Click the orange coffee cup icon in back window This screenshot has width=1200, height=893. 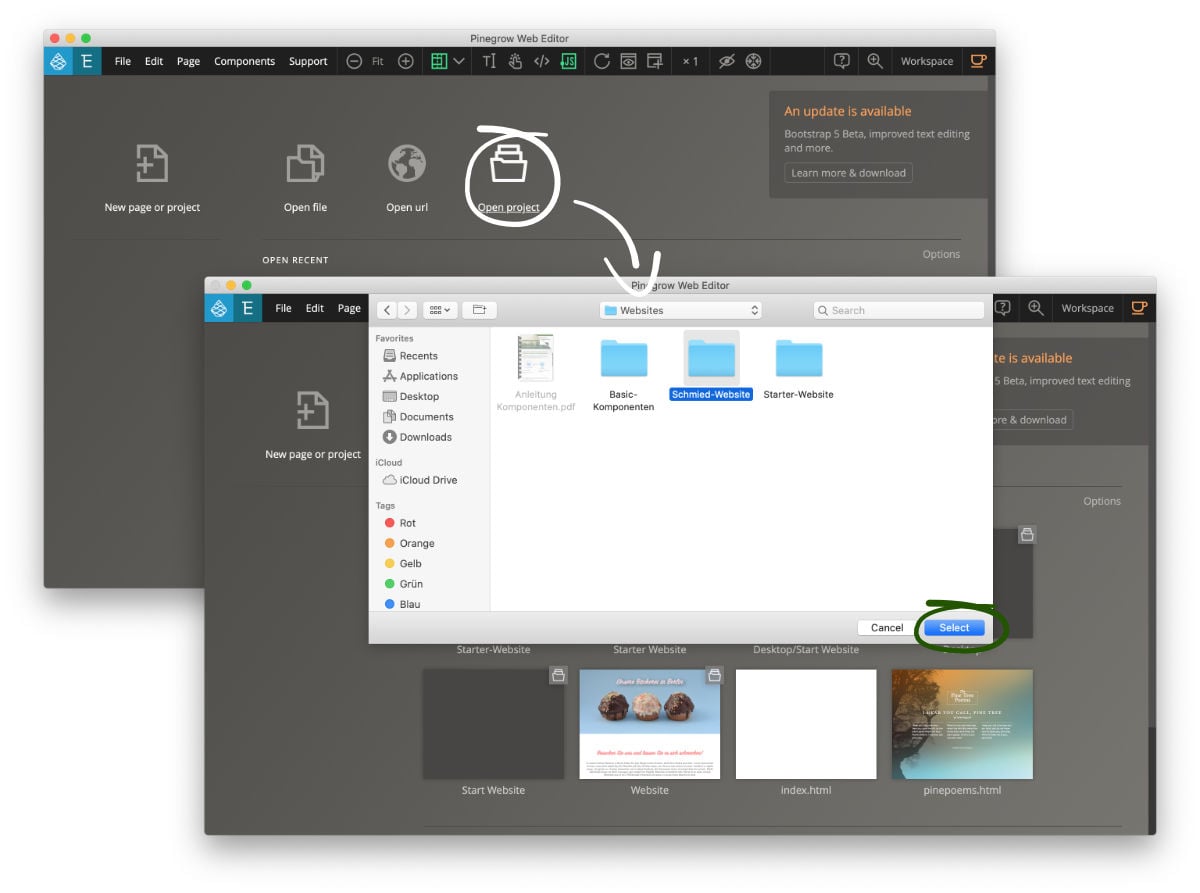coord(978,61)
